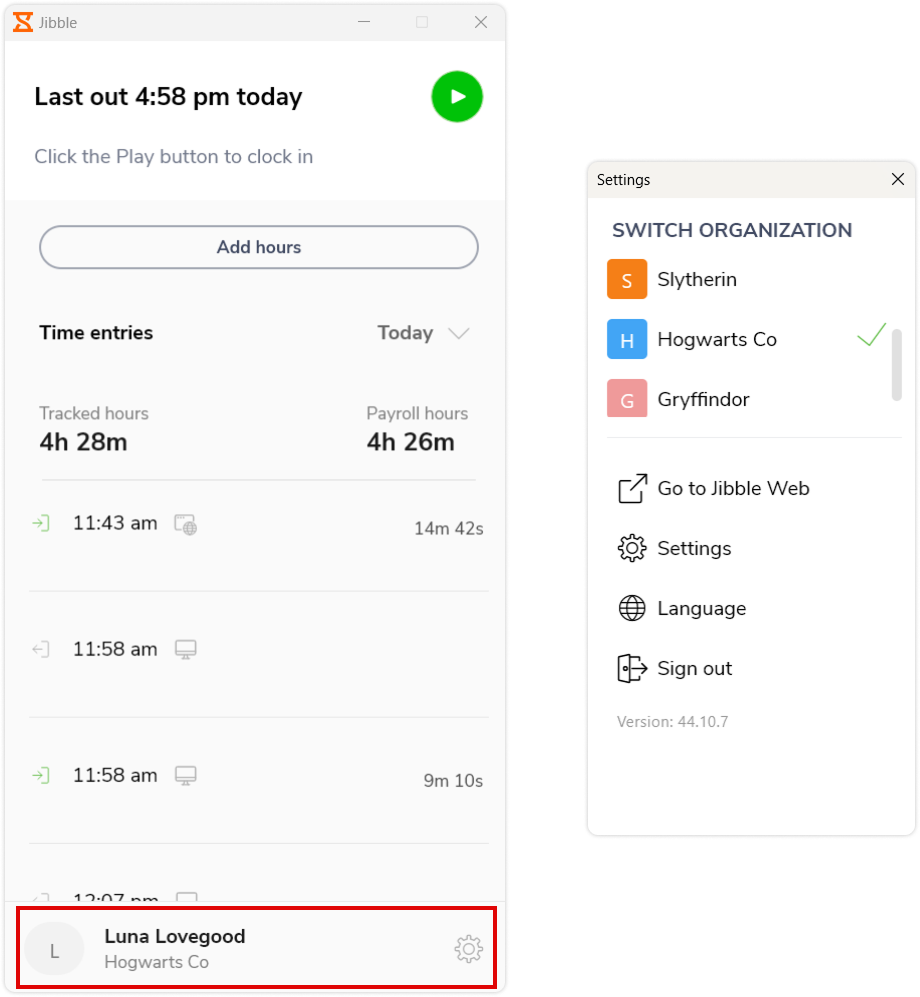
Task: Click the Sign out door icon
Action: coord(633,668)
